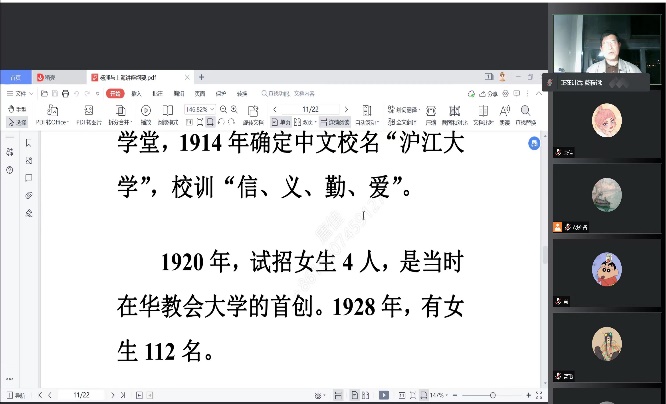This screenshot has height=404, width=666.
Task: Enter fullscreen from status bar corner
Action: pos(539,395)
